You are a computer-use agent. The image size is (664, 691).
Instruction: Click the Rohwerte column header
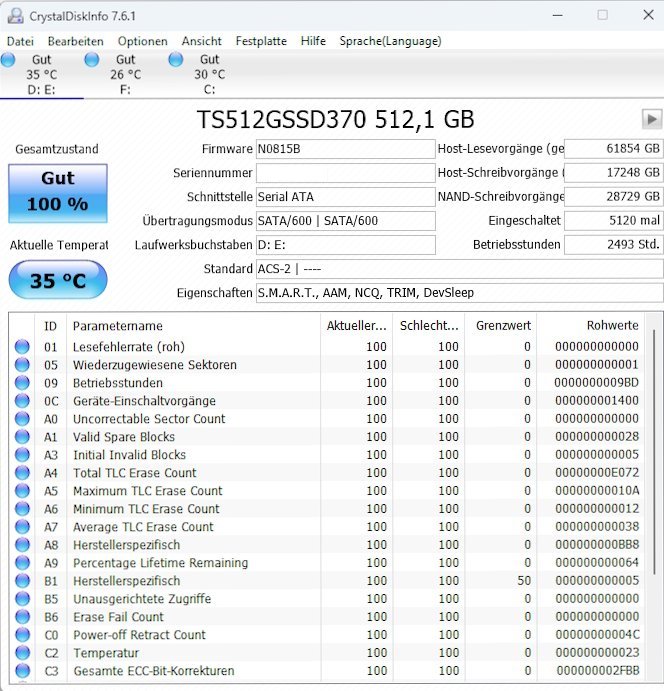590,326
